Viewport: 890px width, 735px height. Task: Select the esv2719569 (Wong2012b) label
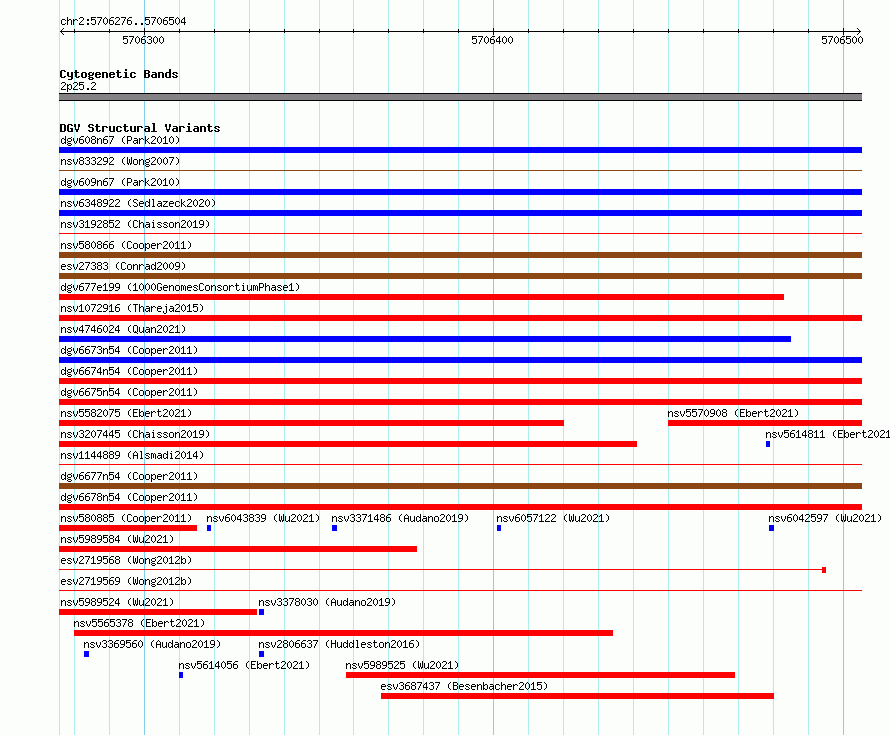coord(126,581)
